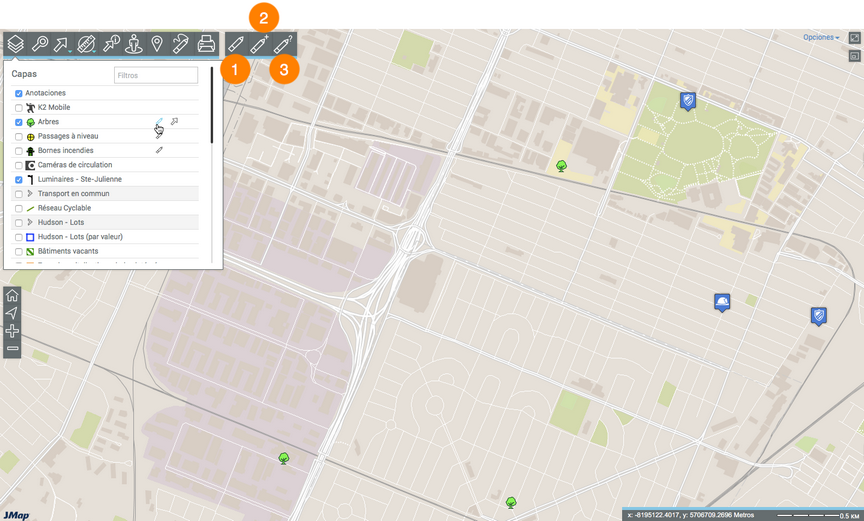Uncheck the Arbres layer checkbox
The image size is (864, 521).
pyautogui.click(x=19, y=122)
